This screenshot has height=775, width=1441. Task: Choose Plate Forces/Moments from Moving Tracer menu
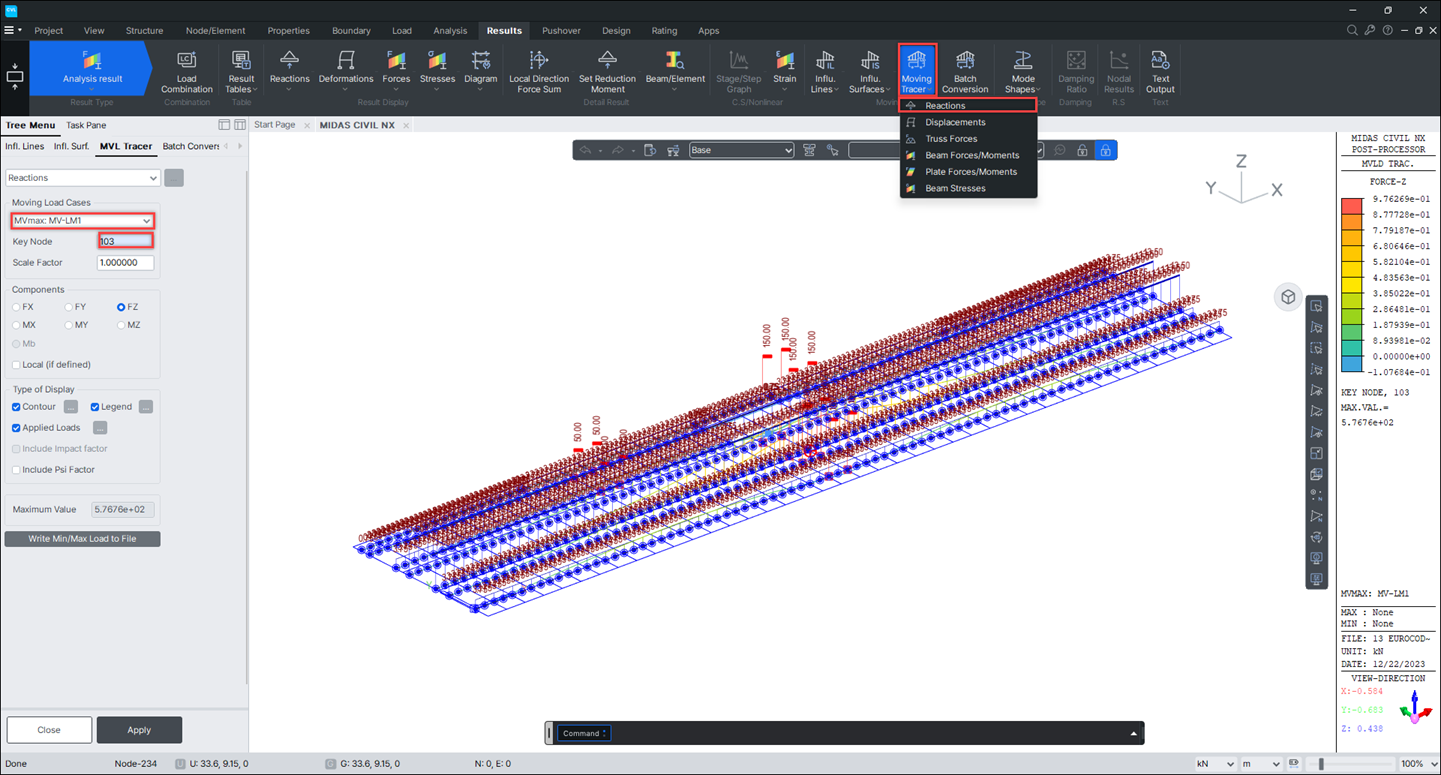pos(968,172)
